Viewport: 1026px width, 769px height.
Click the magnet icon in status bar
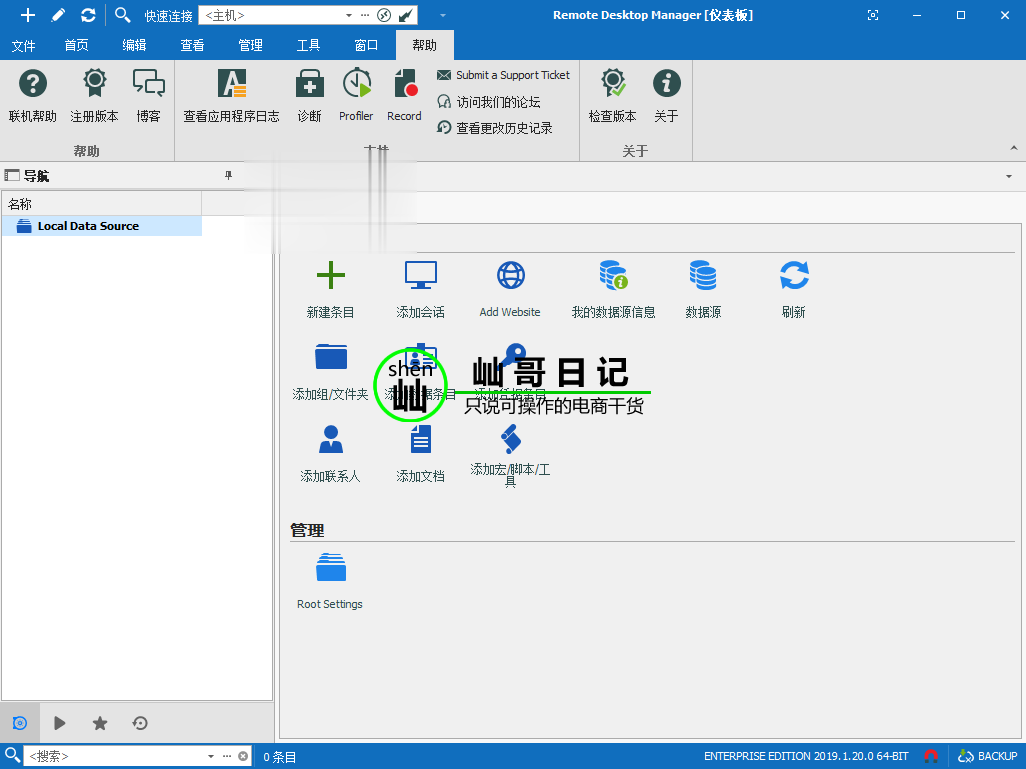pos(931,757)
